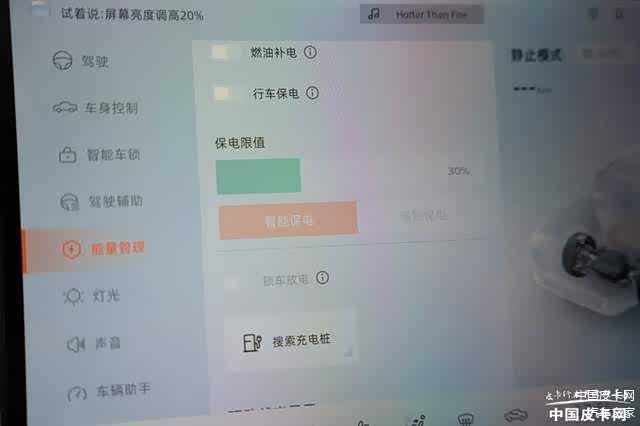Image resolution: width=640 pixels, height=426 pixels.
Task: Choose the orange 智能保电 button
Action: [x=288, y=220]
